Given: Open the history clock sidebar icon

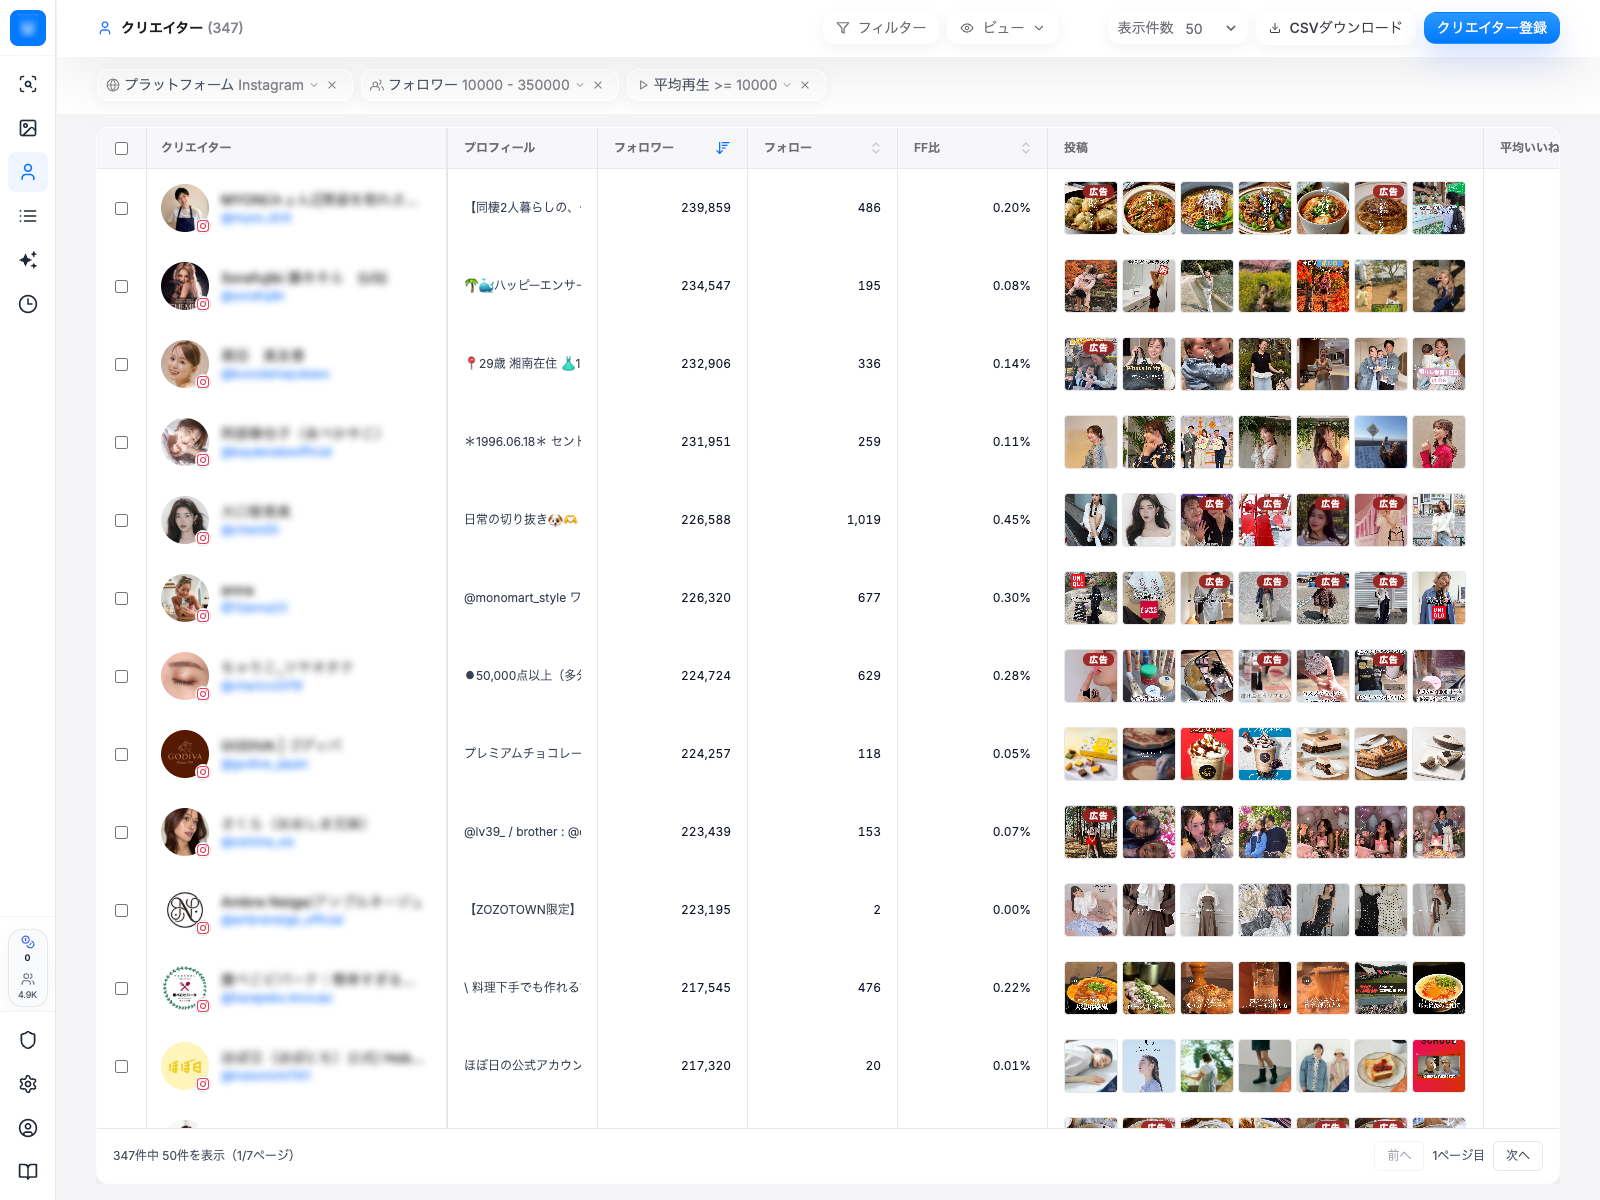Looking at the screenshot, I should 28,304.
